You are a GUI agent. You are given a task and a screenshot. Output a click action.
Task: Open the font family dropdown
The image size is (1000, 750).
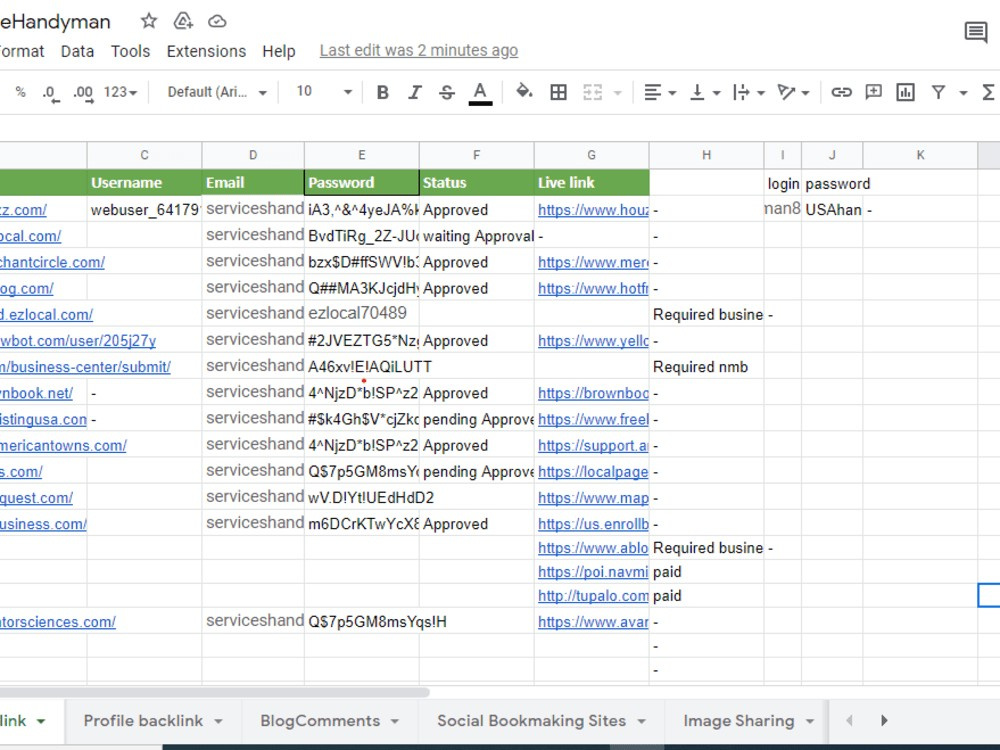coord(217,92)
